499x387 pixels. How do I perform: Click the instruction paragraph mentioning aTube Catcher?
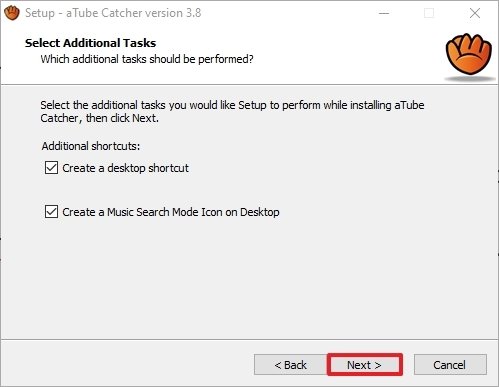[232, 111]
